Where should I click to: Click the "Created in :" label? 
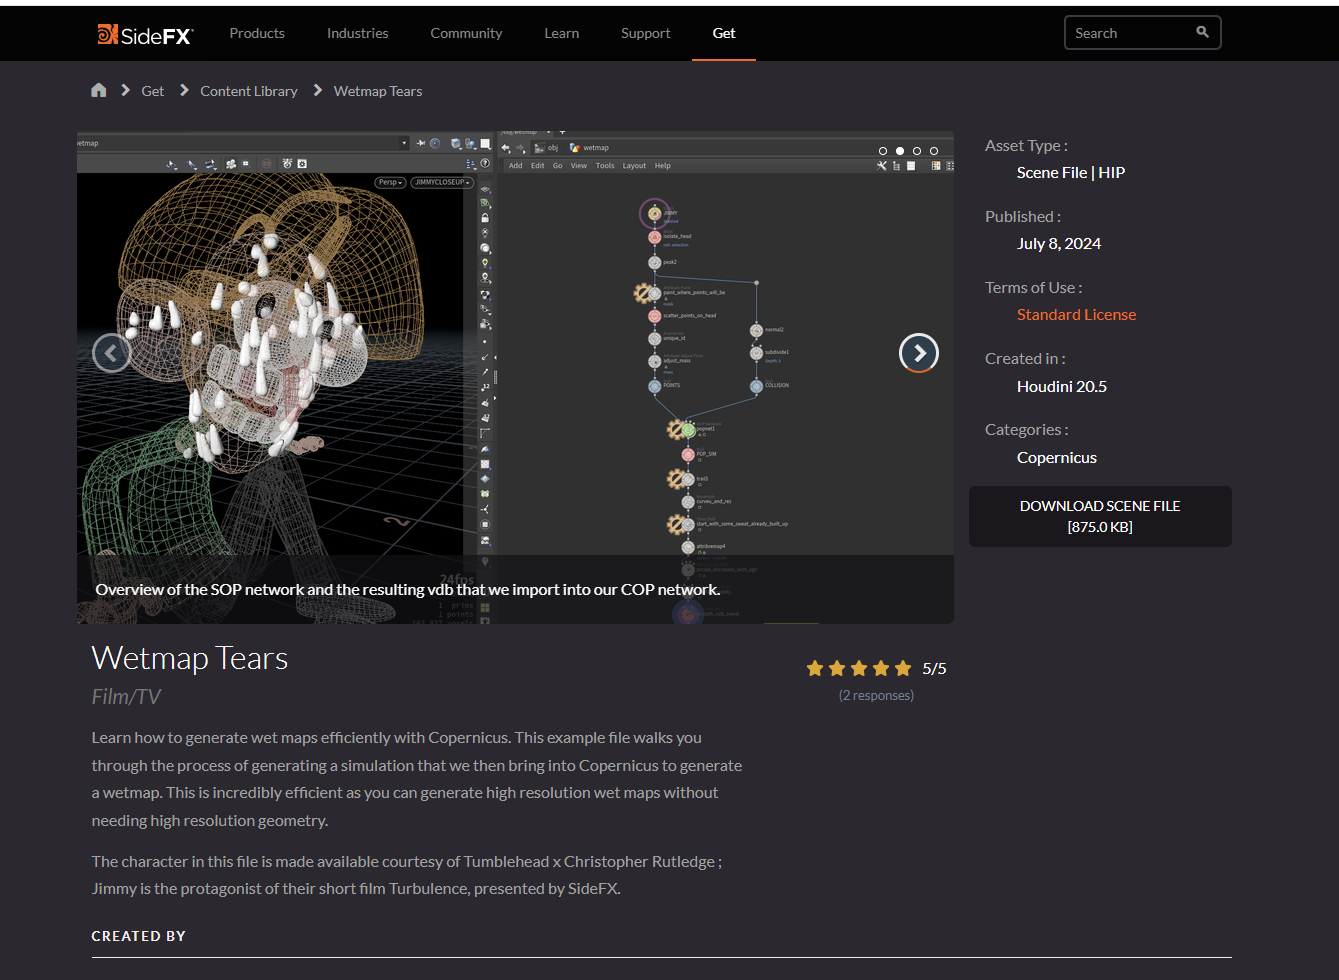point(1025,358)
